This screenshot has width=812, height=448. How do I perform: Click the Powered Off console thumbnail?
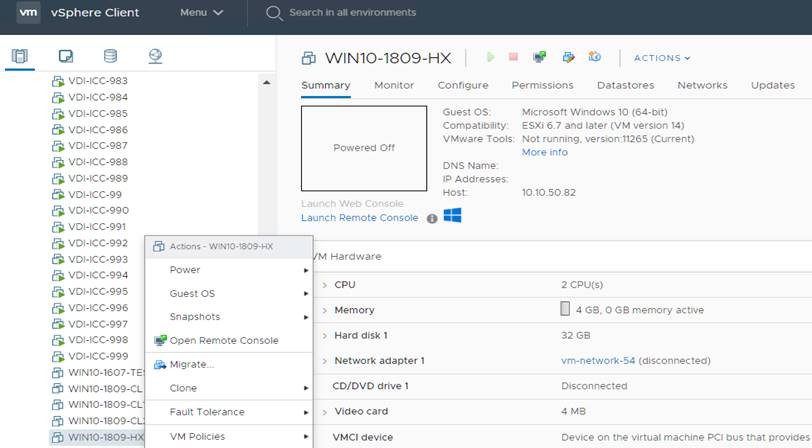click(364, 148)
